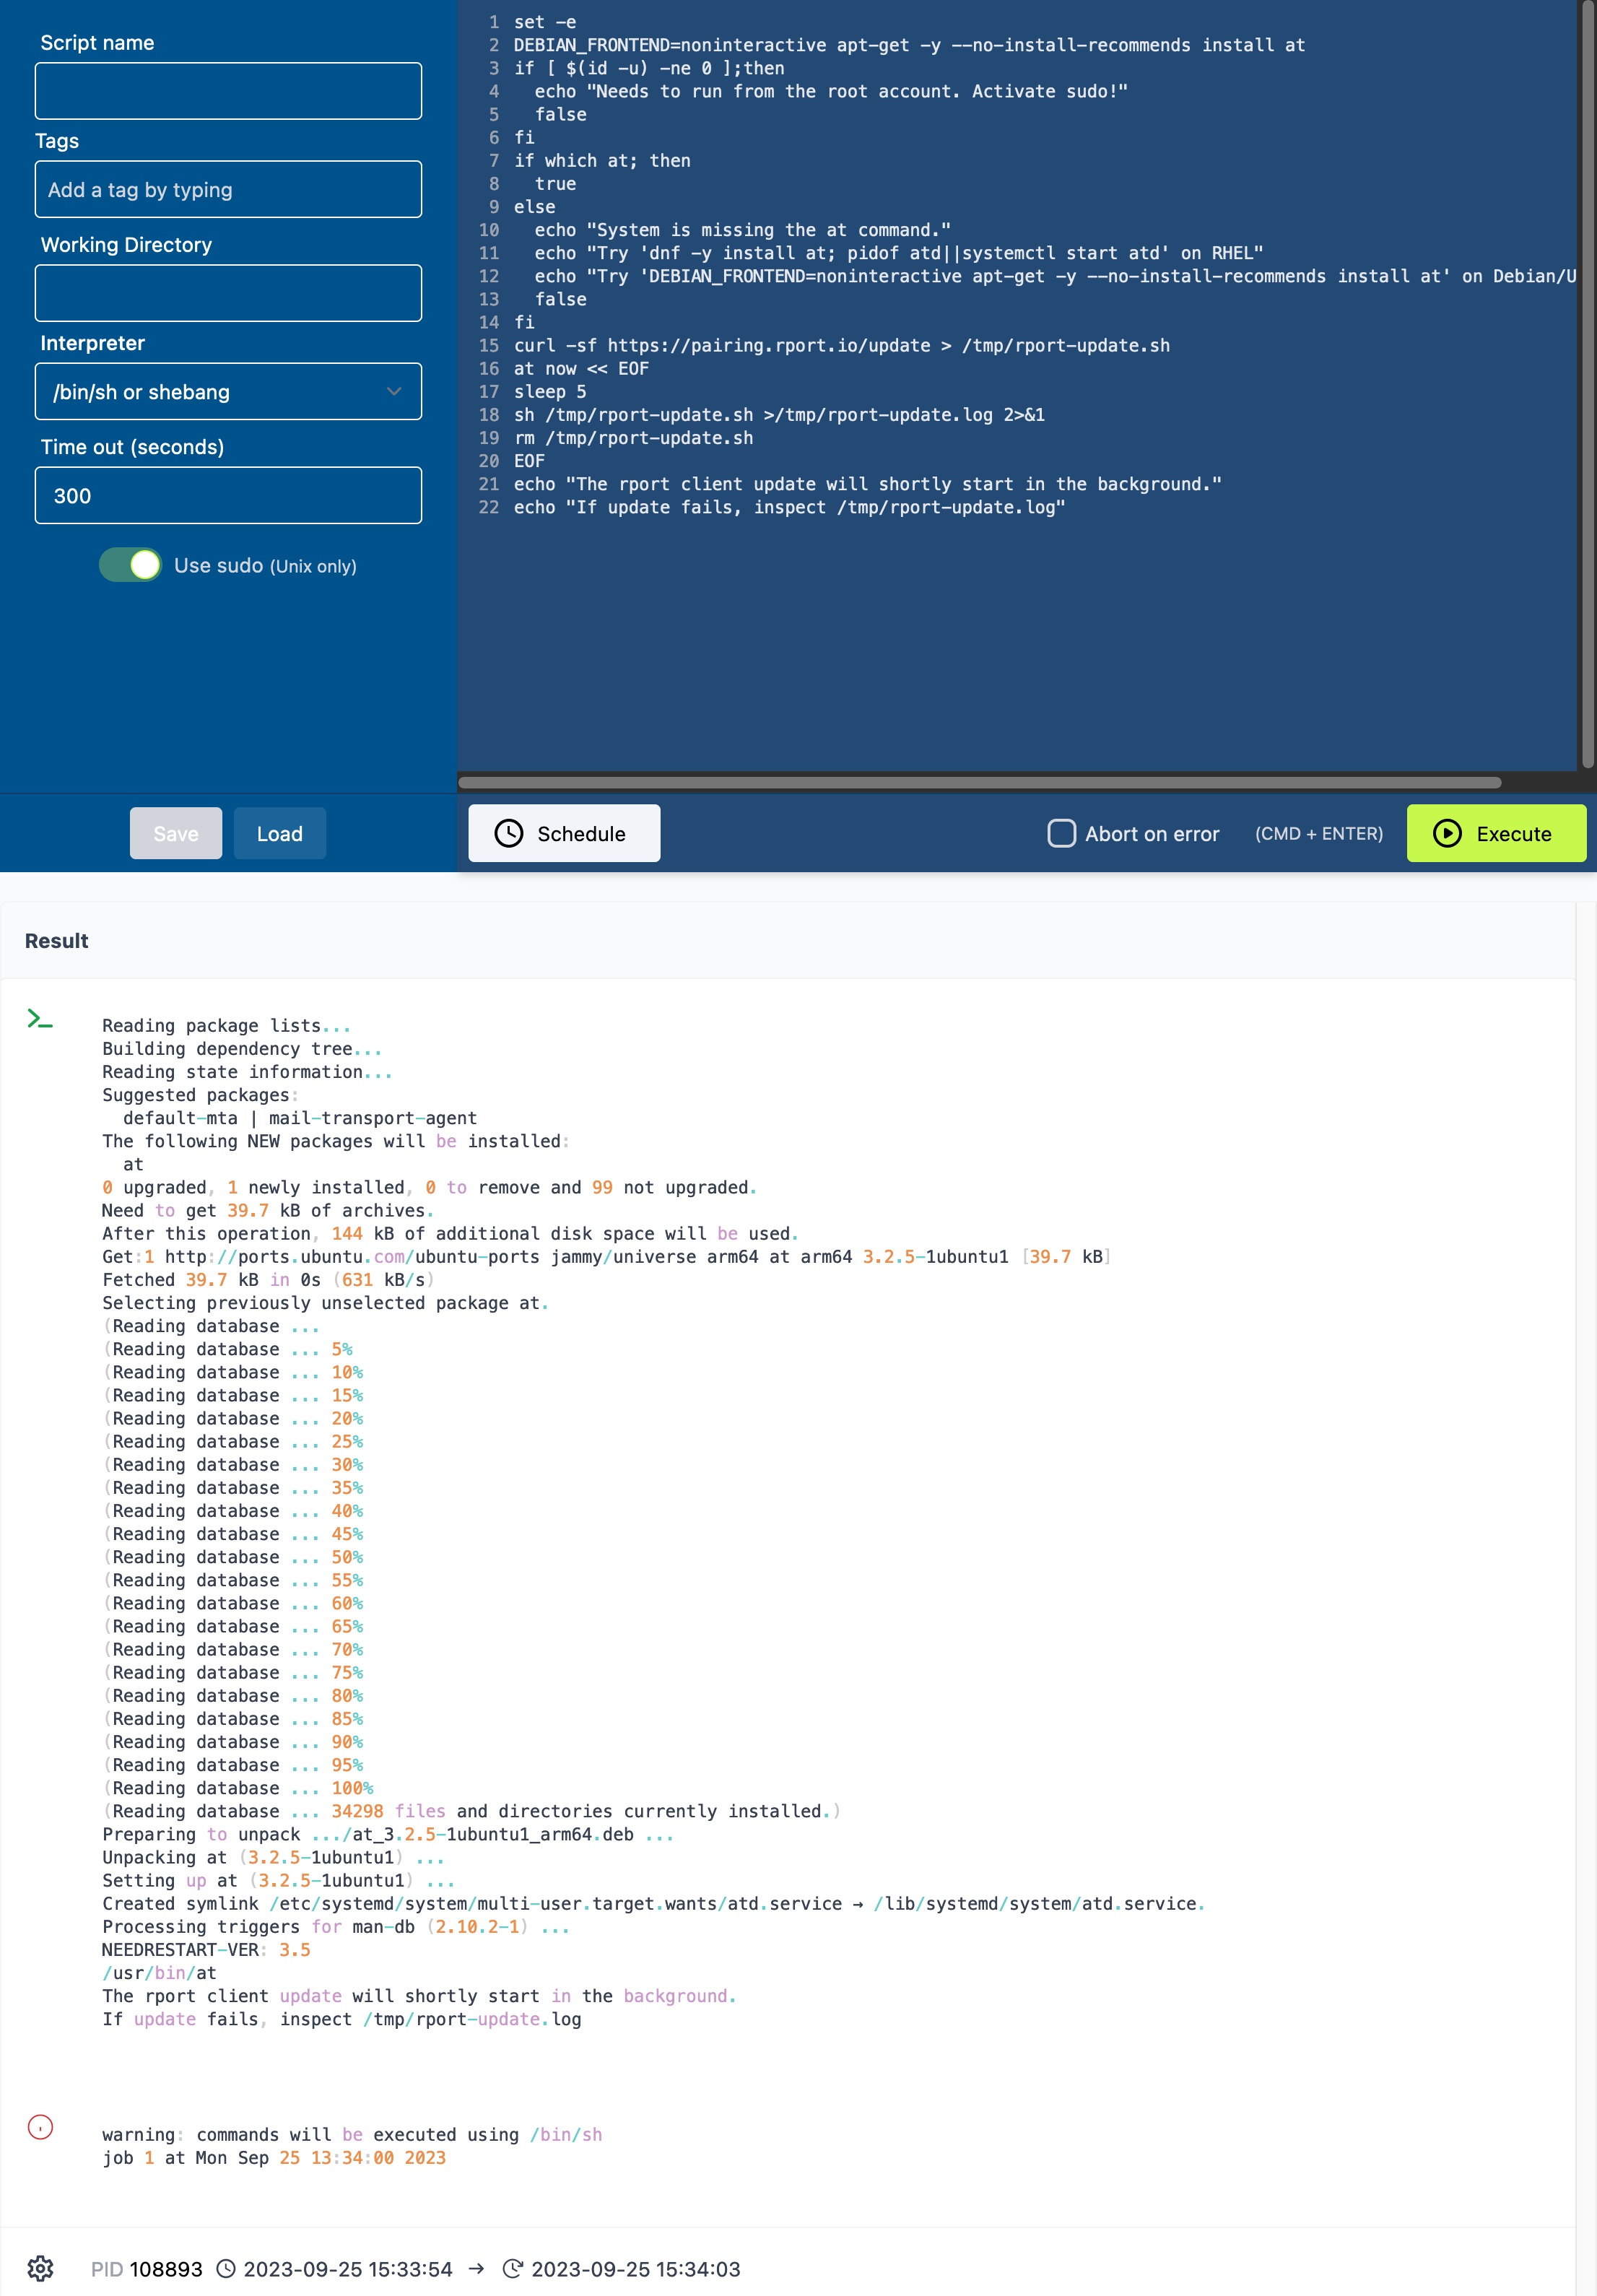1597x2296 pixels.
Task: Click the arrow between the timestamps
Action: (477, 2269)
